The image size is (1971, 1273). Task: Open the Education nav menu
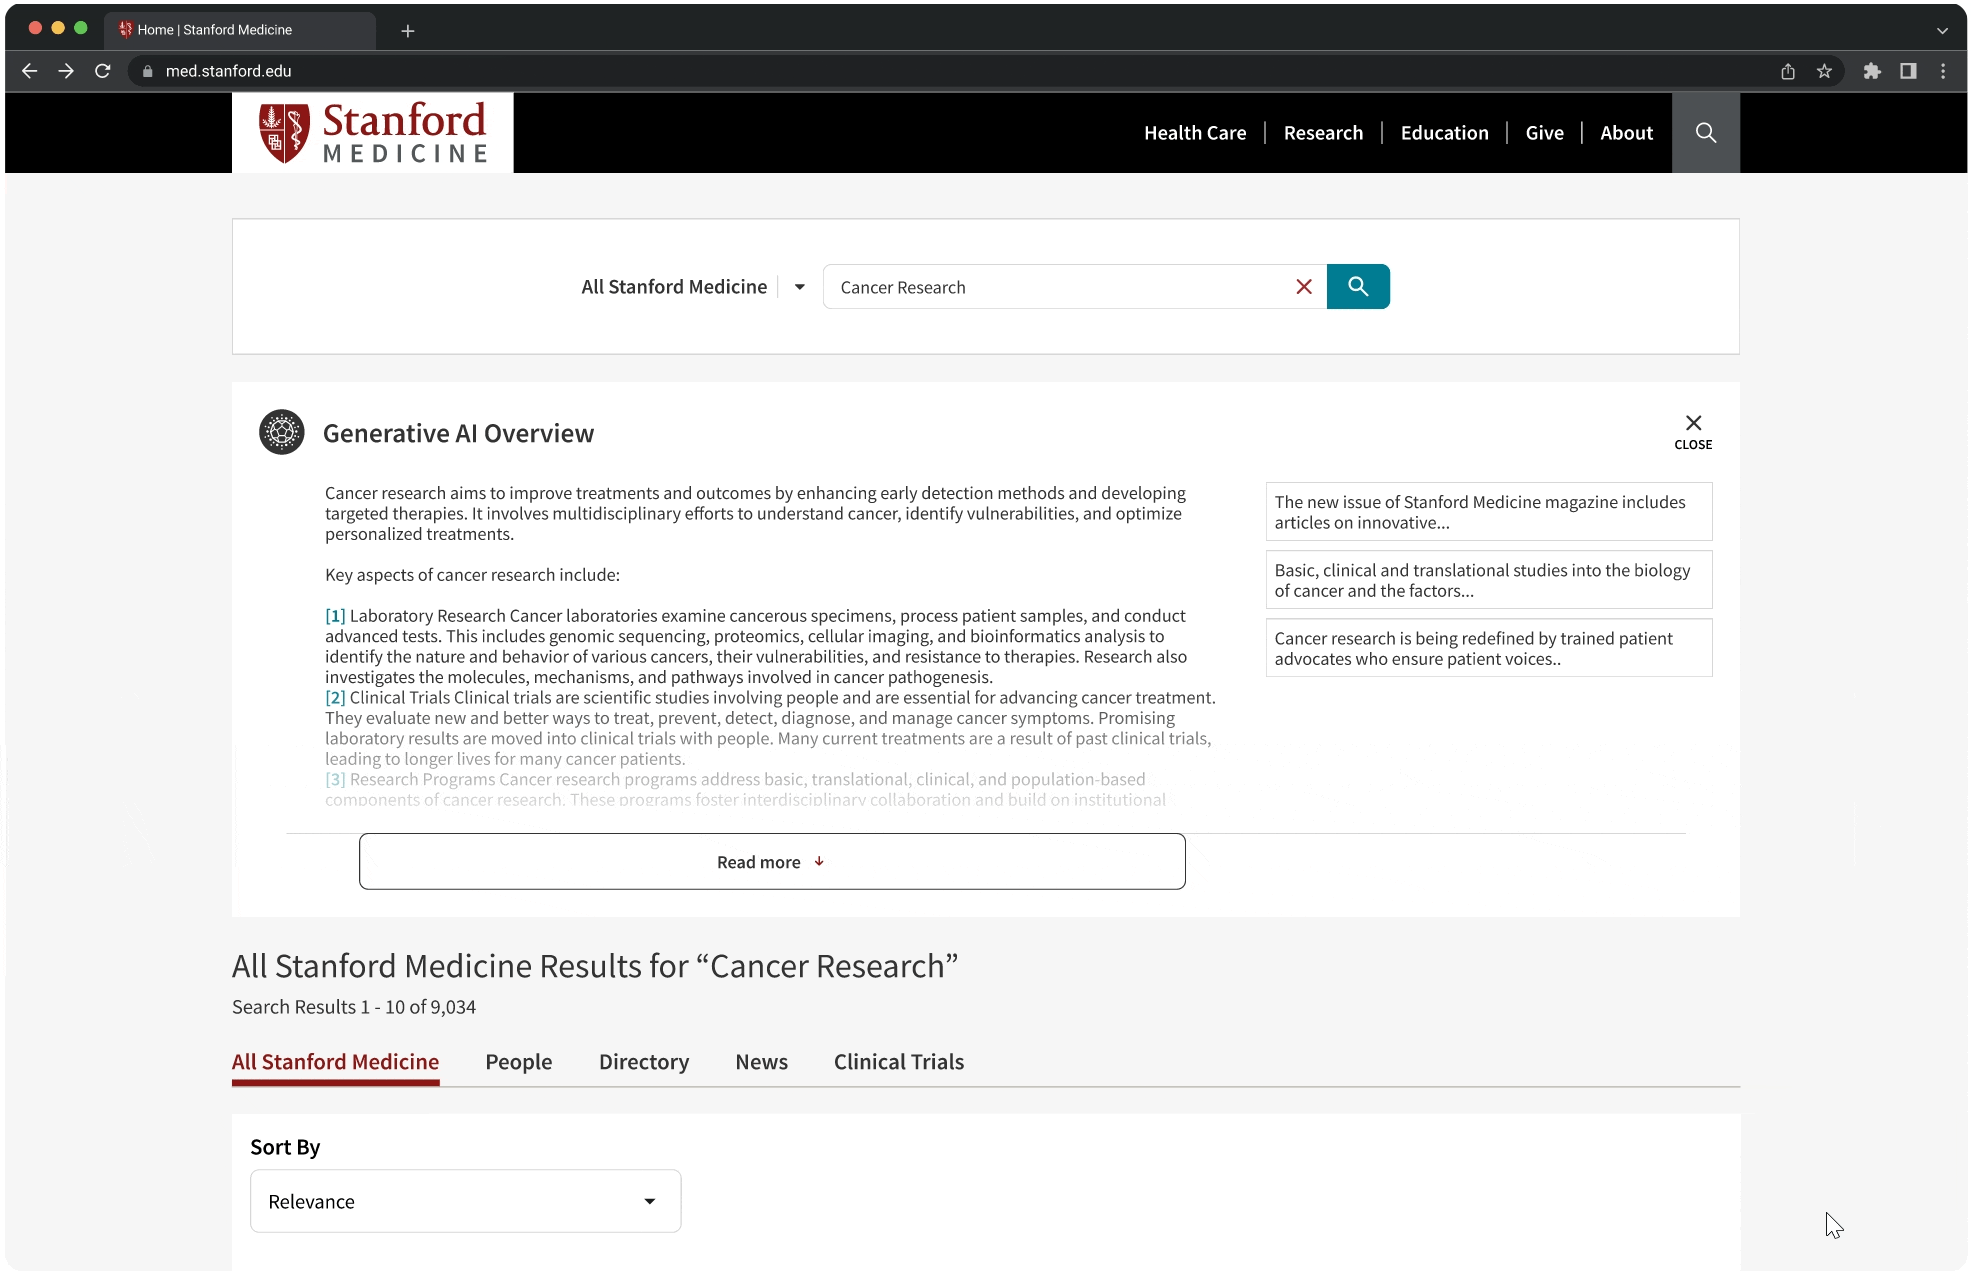(1444, 133)
